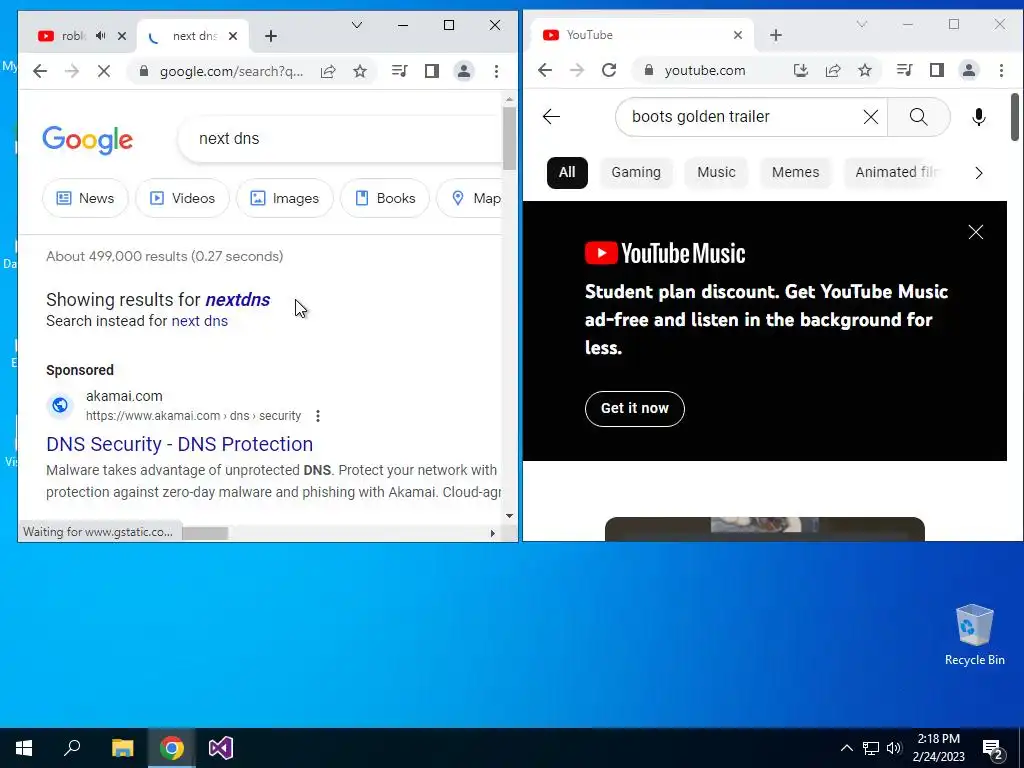Filter results by Images

[285, 198]
